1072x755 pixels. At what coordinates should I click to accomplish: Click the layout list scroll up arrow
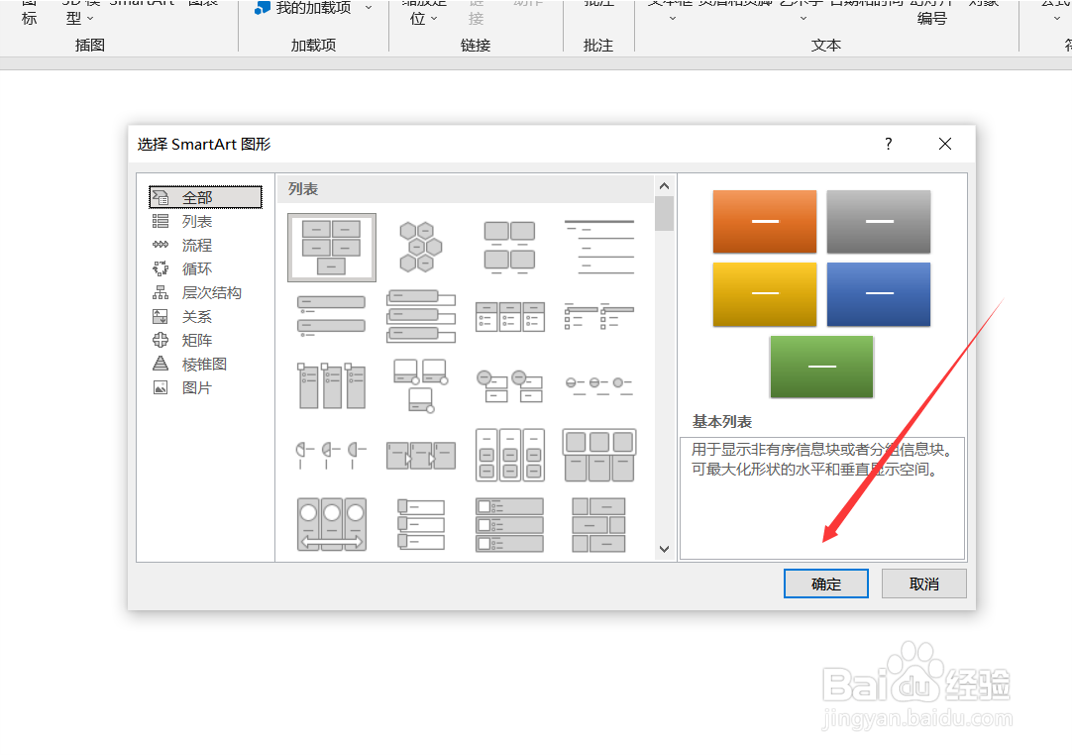664,186
